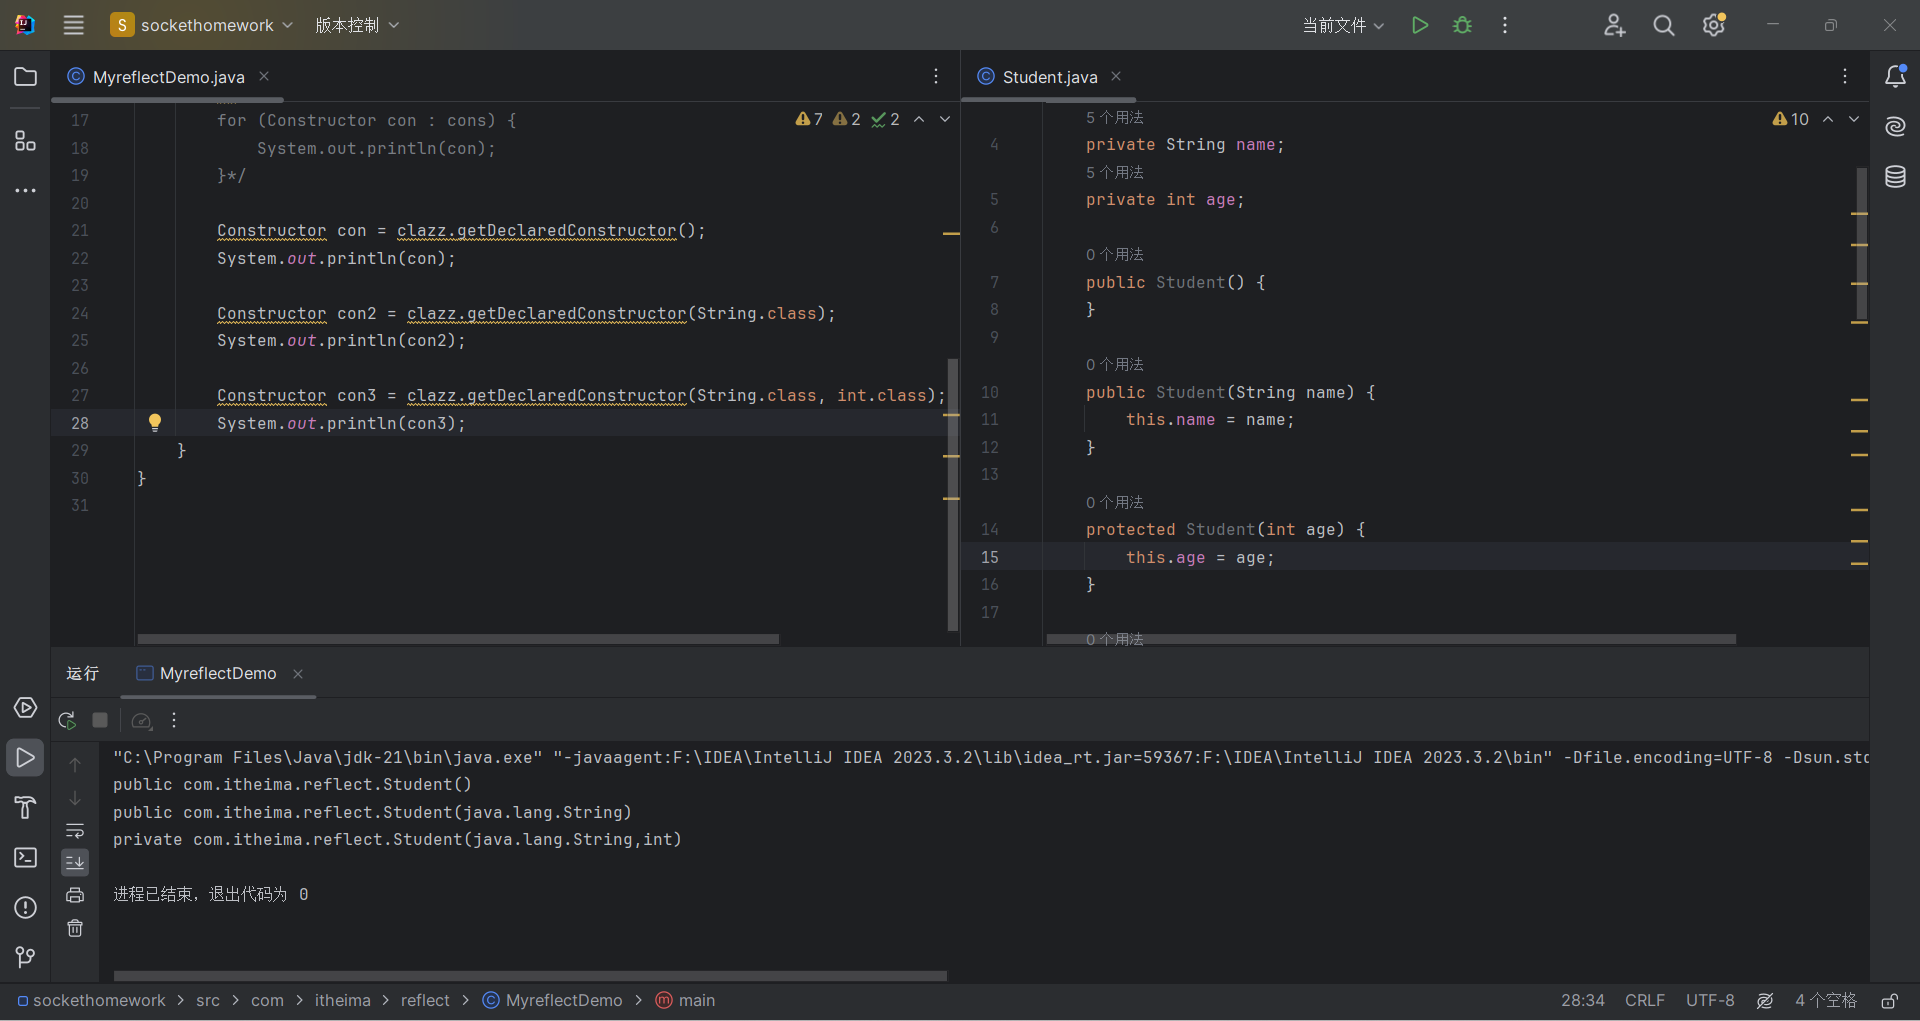Click the 运行 panel title

click(x=82, y=673)
